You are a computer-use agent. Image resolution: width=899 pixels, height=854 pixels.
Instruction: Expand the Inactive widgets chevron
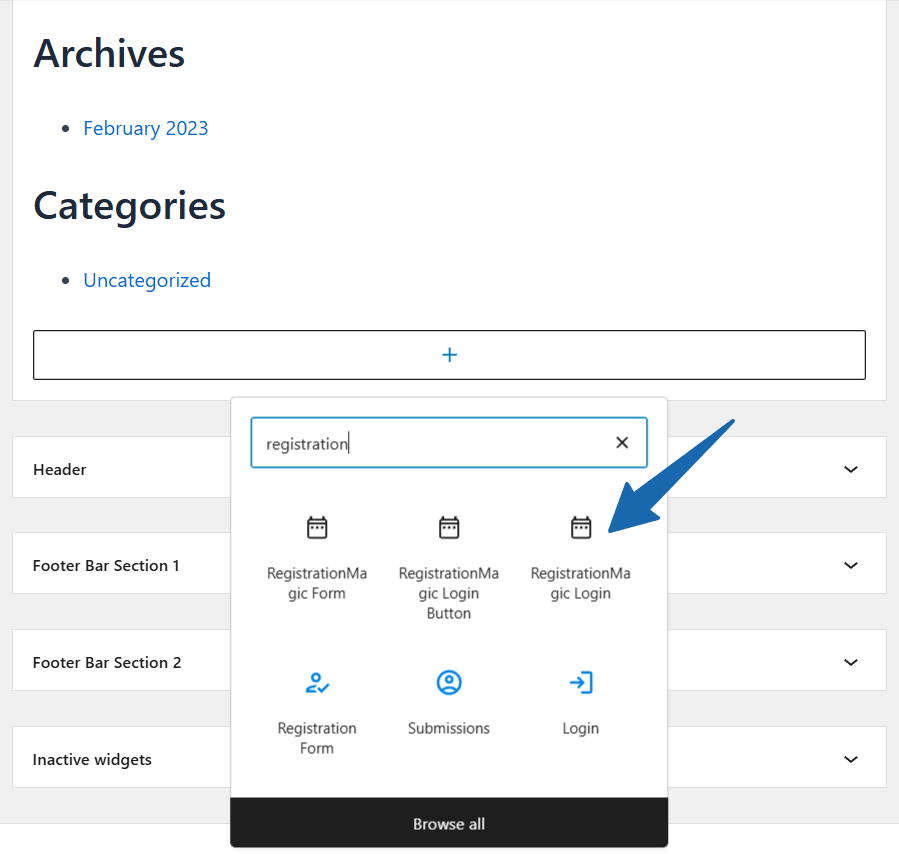coord(850,759)
